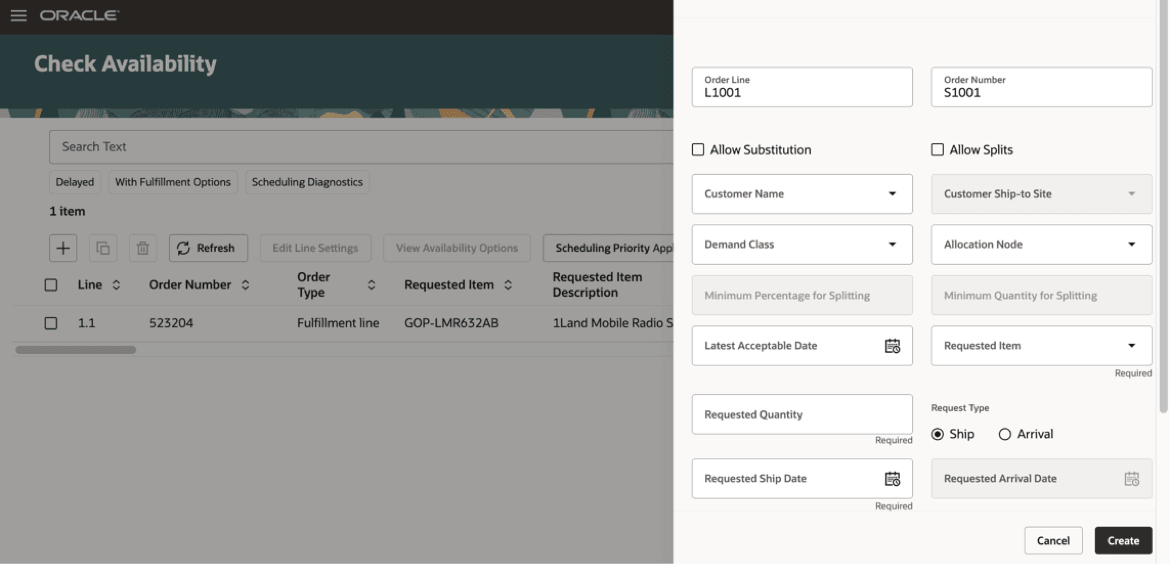The width and height of the screenshot is (1170, 565).
Task: Select all rows header checkbox
Action: coord(51,284)
